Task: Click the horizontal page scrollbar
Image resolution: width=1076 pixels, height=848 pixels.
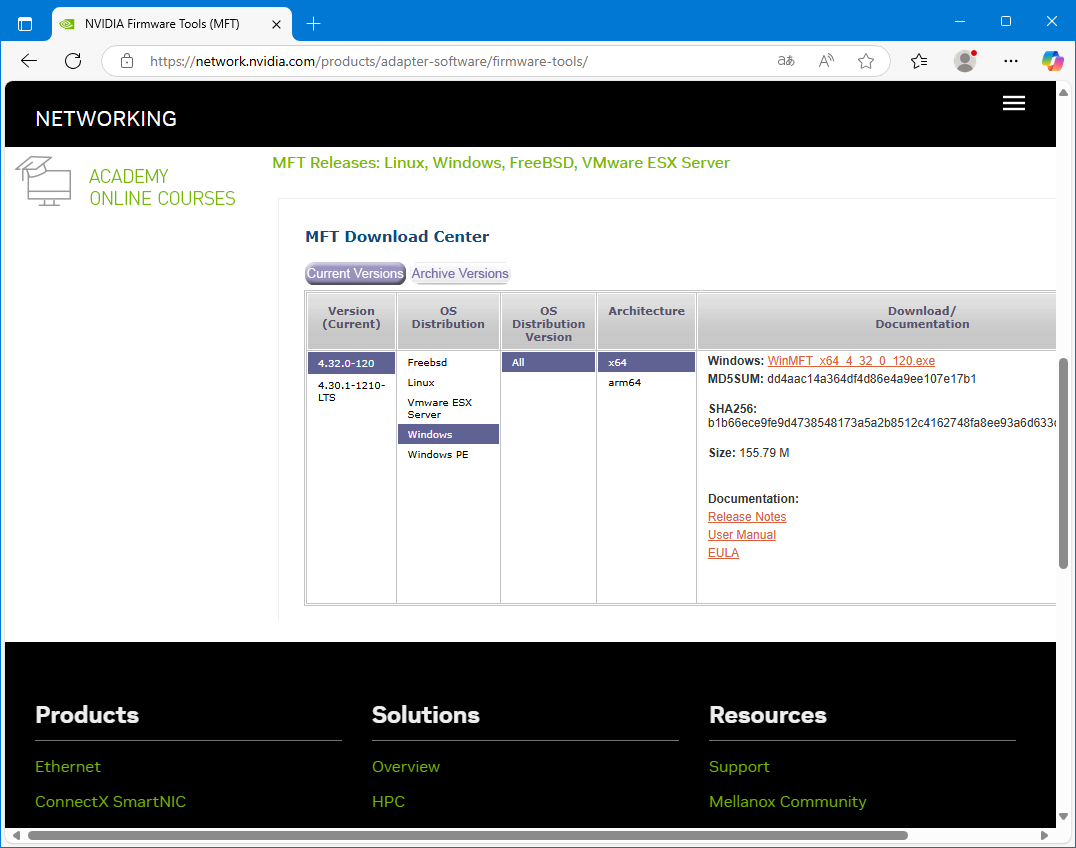Action: tap(467, 835)
